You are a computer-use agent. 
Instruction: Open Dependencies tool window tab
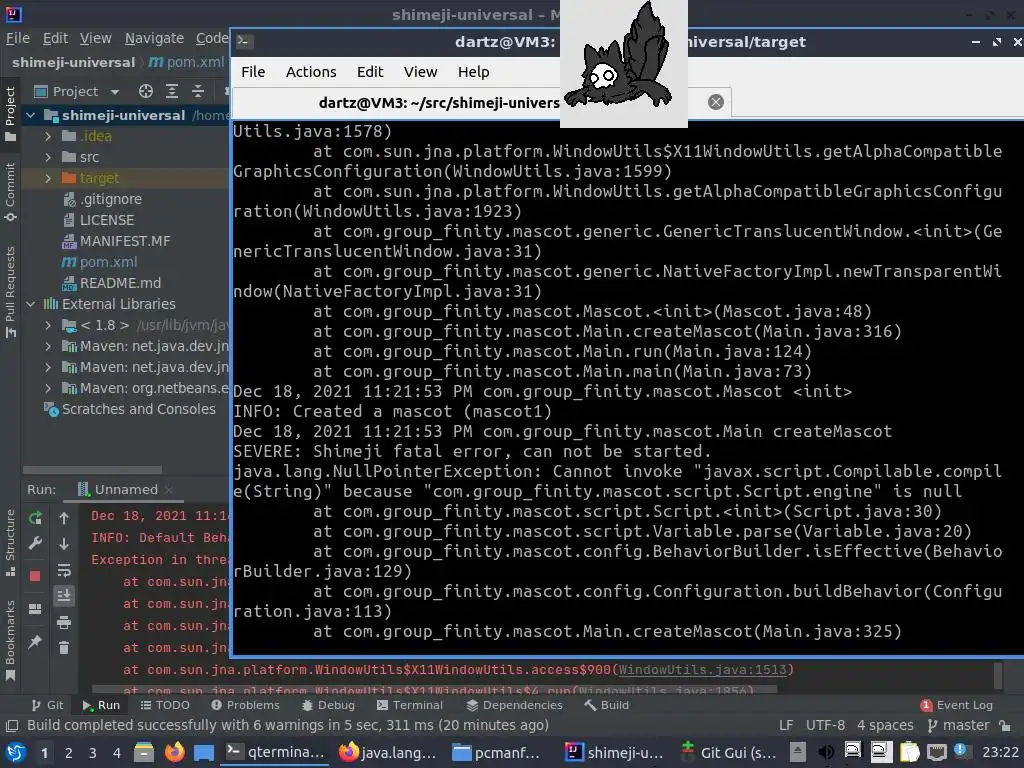[x=515, y=705]
